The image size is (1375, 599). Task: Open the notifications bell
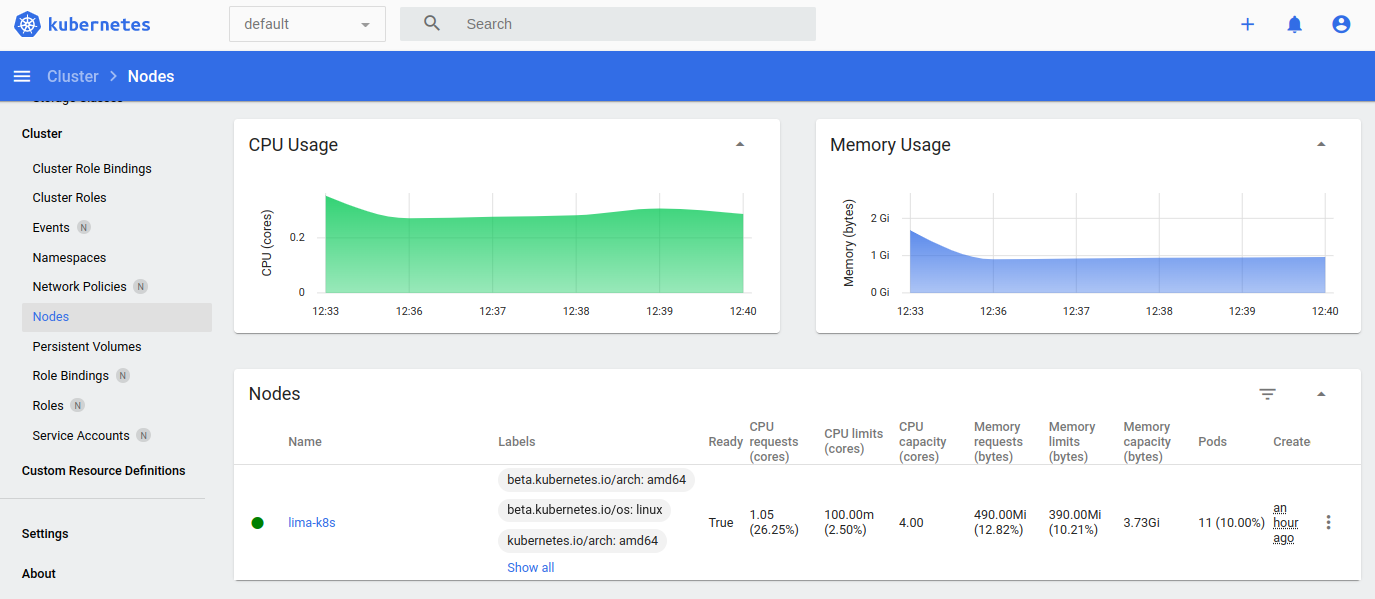[x=1294, y=23]
